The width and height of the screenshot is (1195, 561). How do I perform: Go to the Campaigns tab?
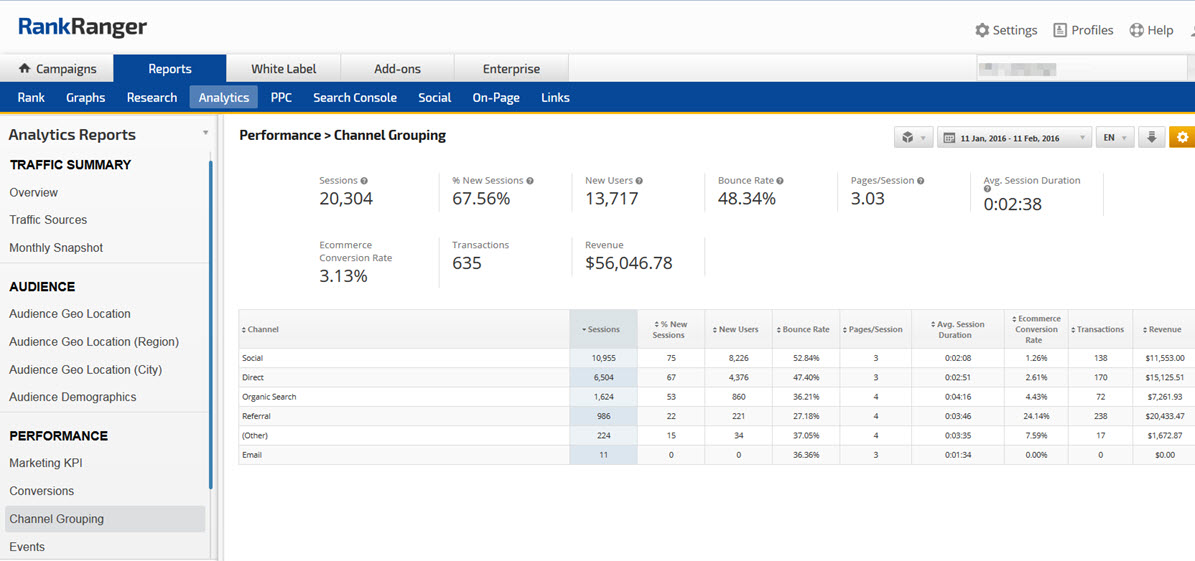(x=57, y=69)
